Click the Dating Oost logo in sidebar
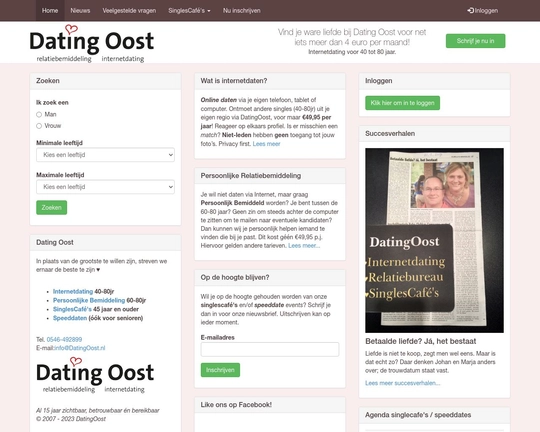 click(x=95, y=376)
